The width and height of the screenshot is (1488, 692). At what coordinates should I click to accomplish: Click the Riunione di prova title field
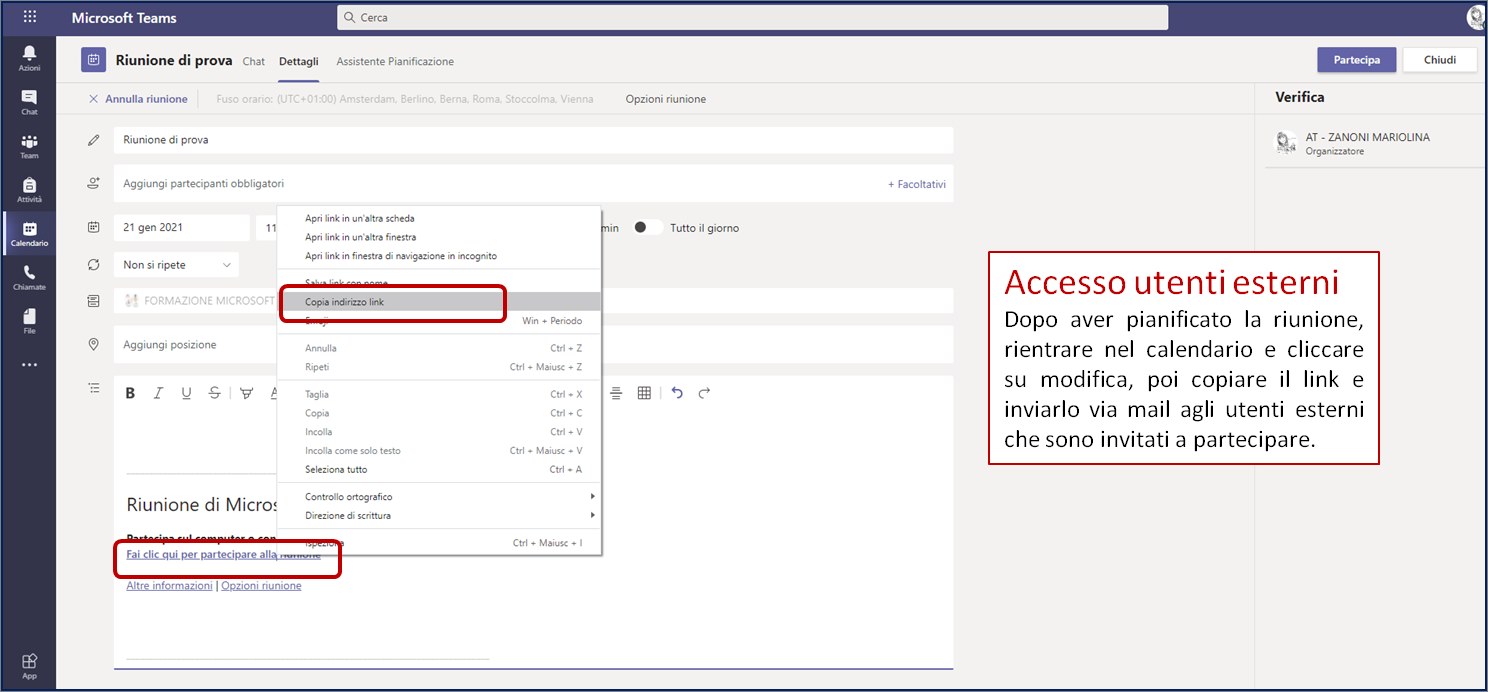coord(533,140)
